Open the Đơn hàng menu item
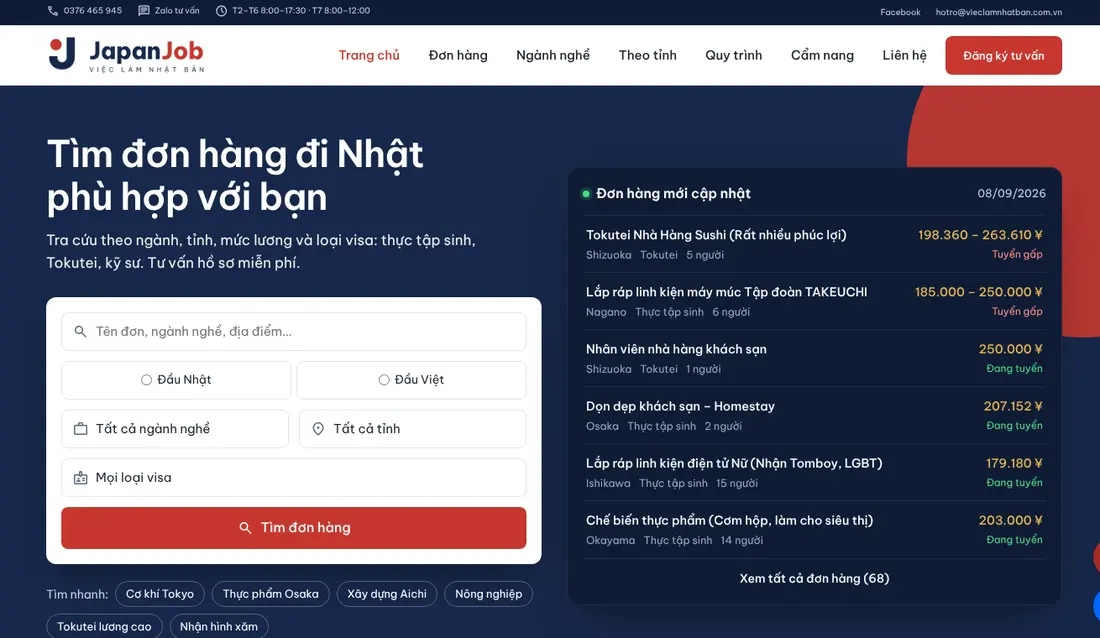 [x=458, y=55]
